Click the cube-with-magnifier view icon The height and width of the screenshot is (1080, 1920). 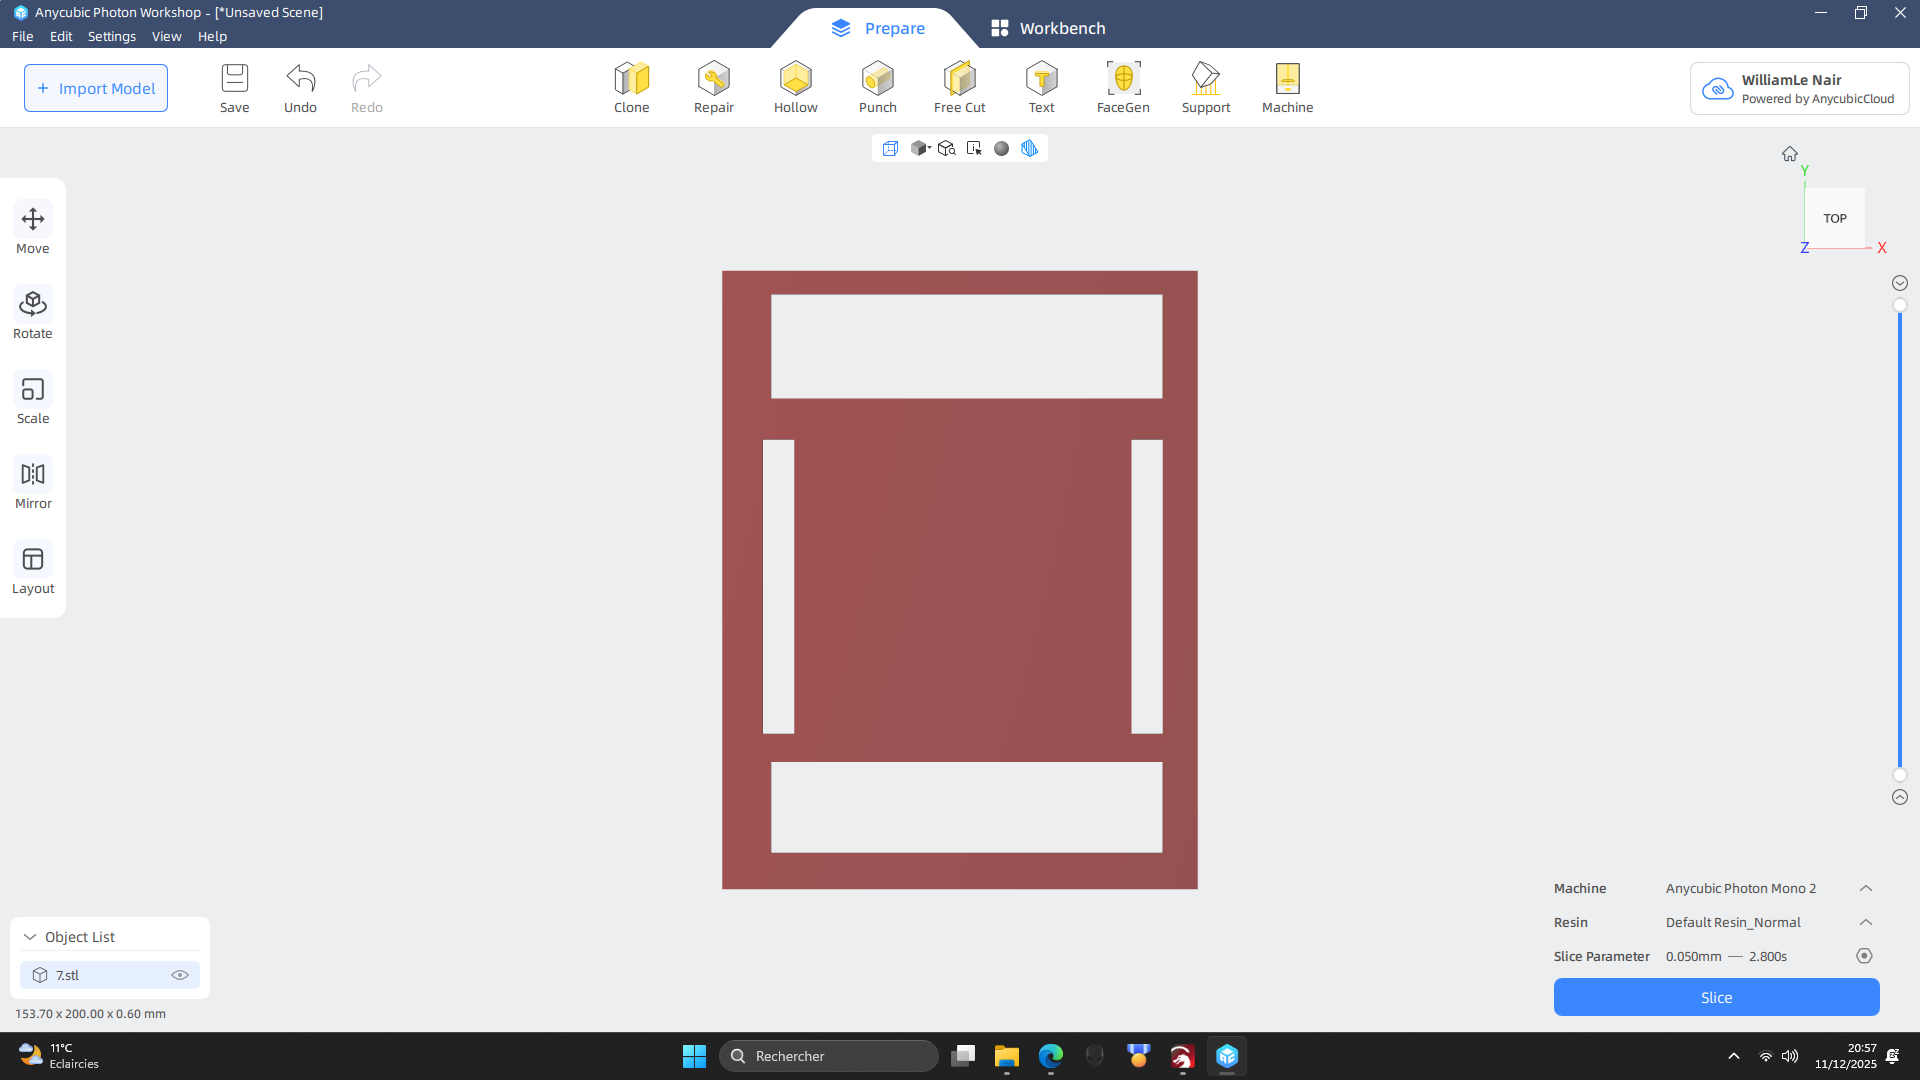point(946,149)
